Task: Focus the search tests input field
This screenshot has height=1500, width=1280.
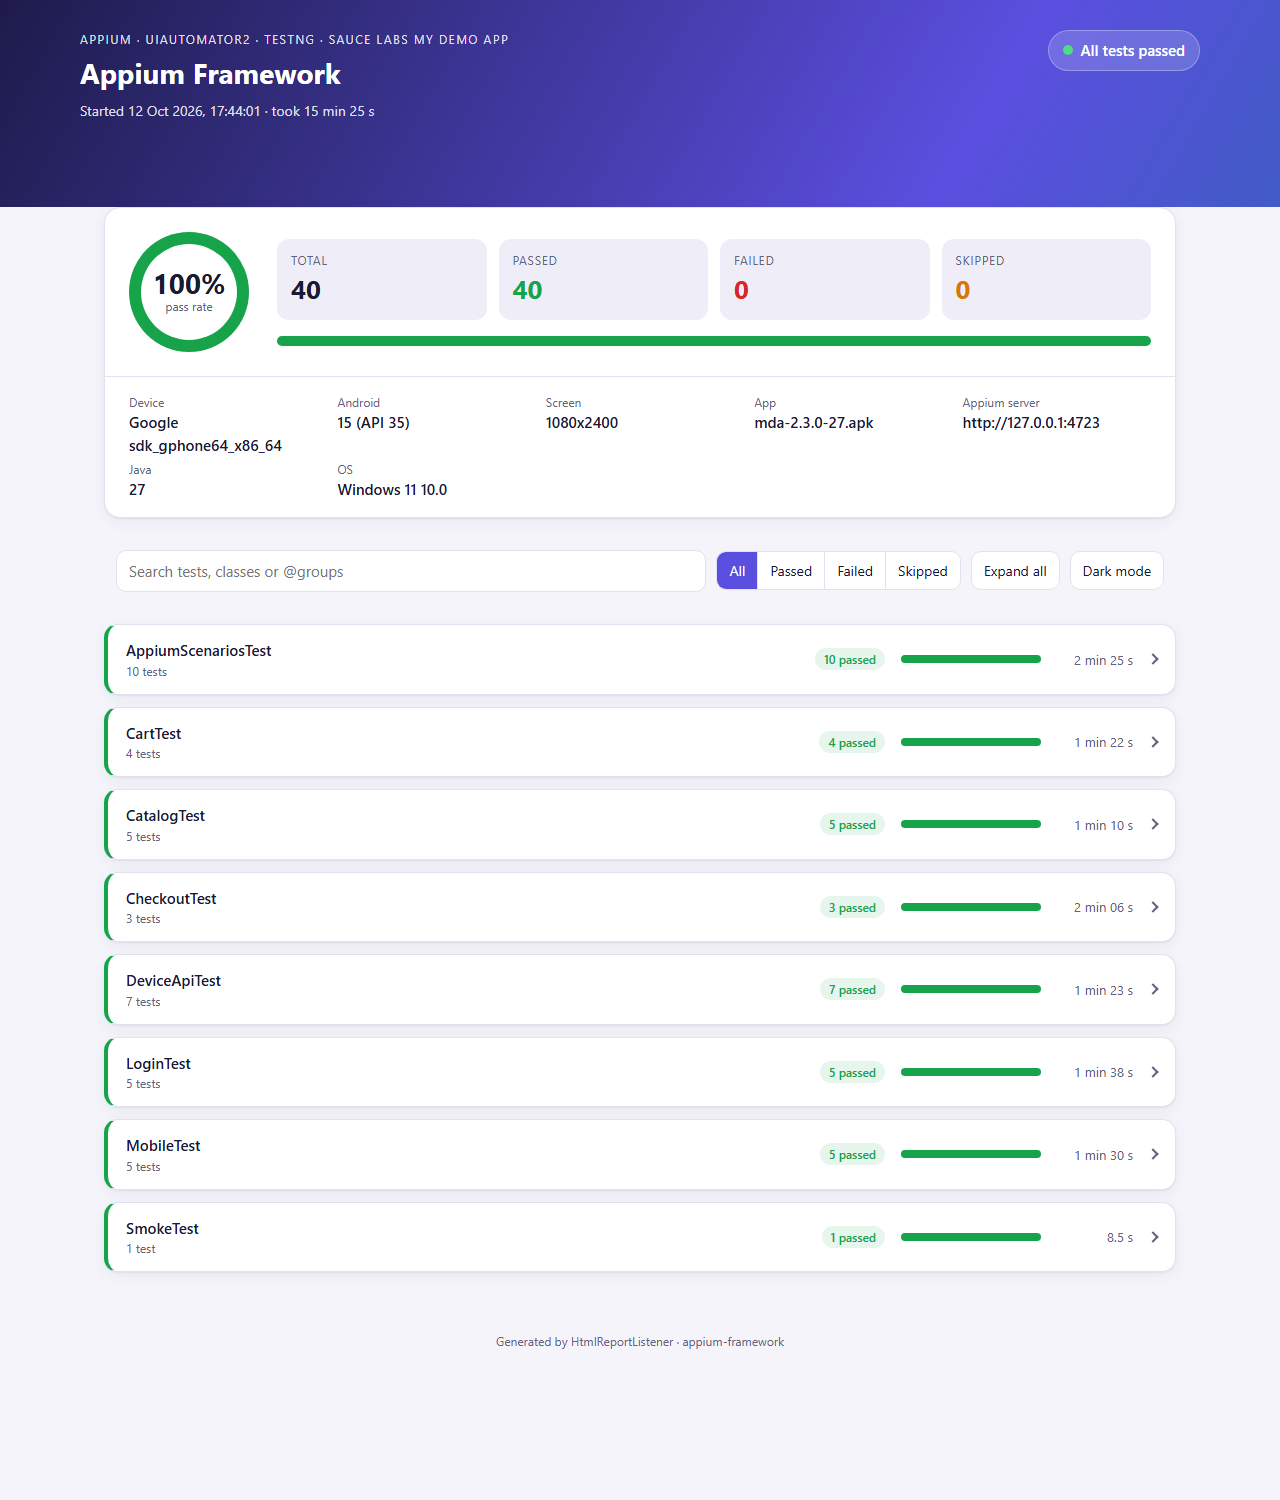Action: [411, 571]
